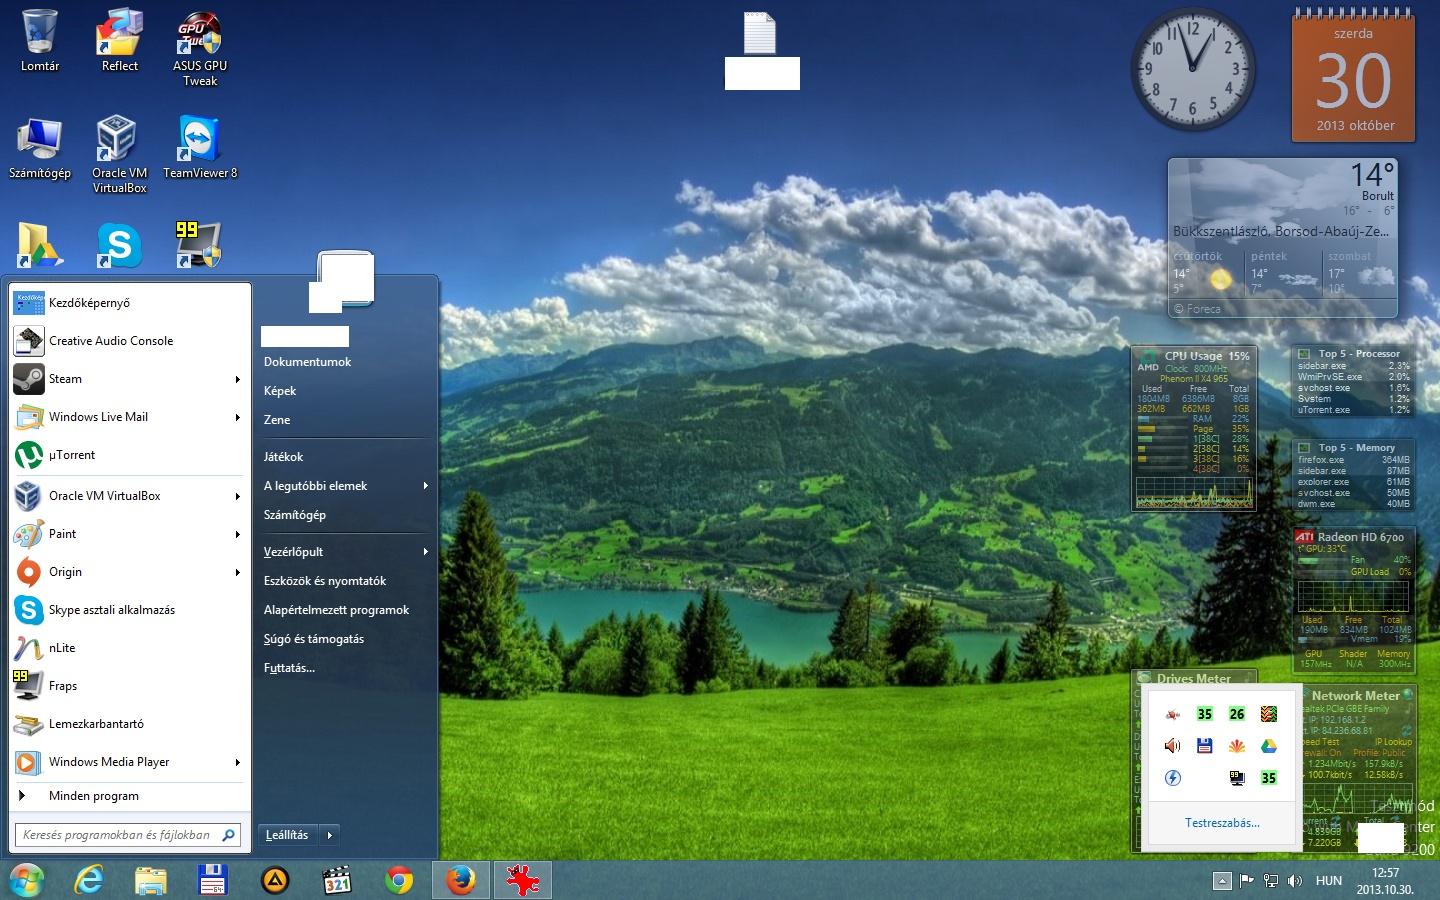Open the orange triangle AIMP taskbar icon
The width and height of the screenshot is (1440, 900).
click(275, 880)
